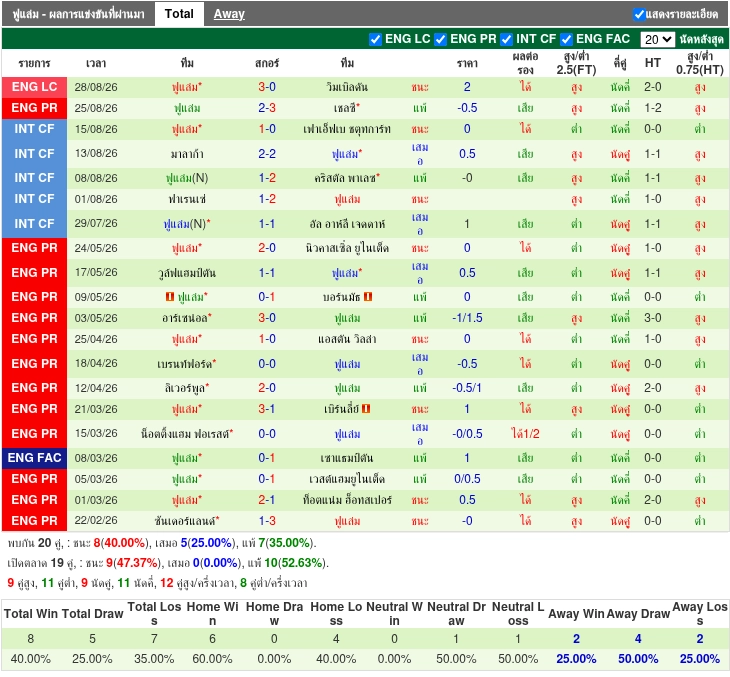Click the 3-0 score on 28/08/26
This screenshot has width=730, height=677.
click(x=267, y=87)
